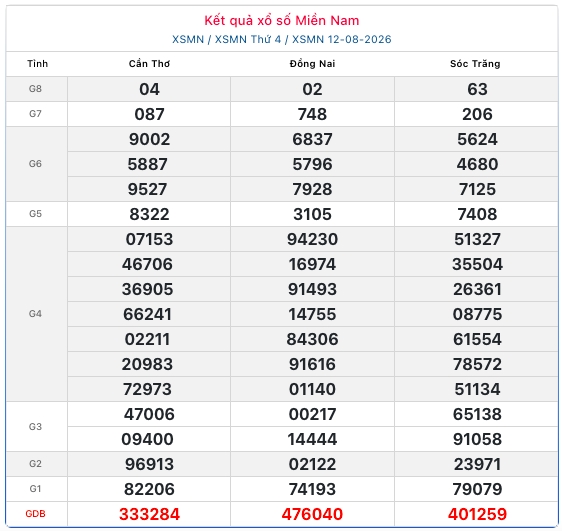
Task: Select G4 number 26361
Action: pos(477,289)
